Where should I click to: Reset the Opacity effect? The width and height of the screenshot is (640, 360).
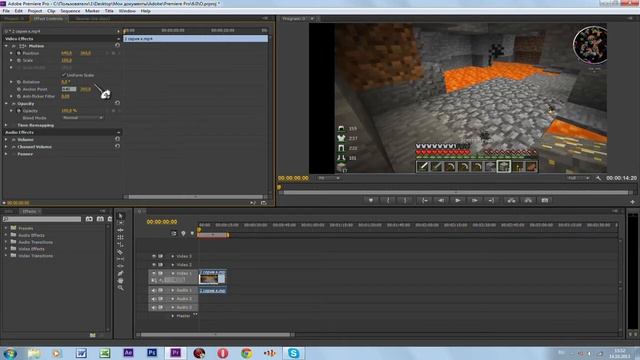click(x=118, y=103)
